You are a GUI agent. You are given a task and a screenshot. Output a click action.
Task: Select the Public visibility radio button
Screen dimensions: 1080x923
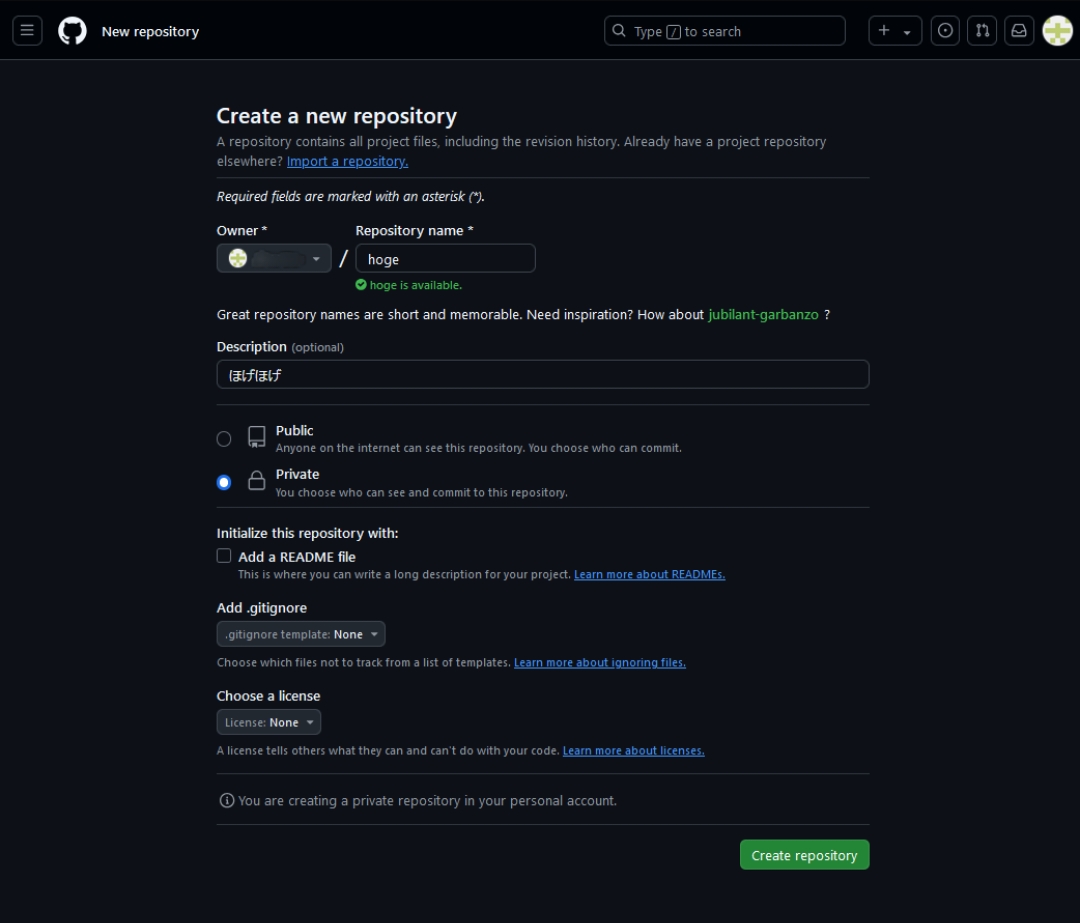[x=224, y=438]
